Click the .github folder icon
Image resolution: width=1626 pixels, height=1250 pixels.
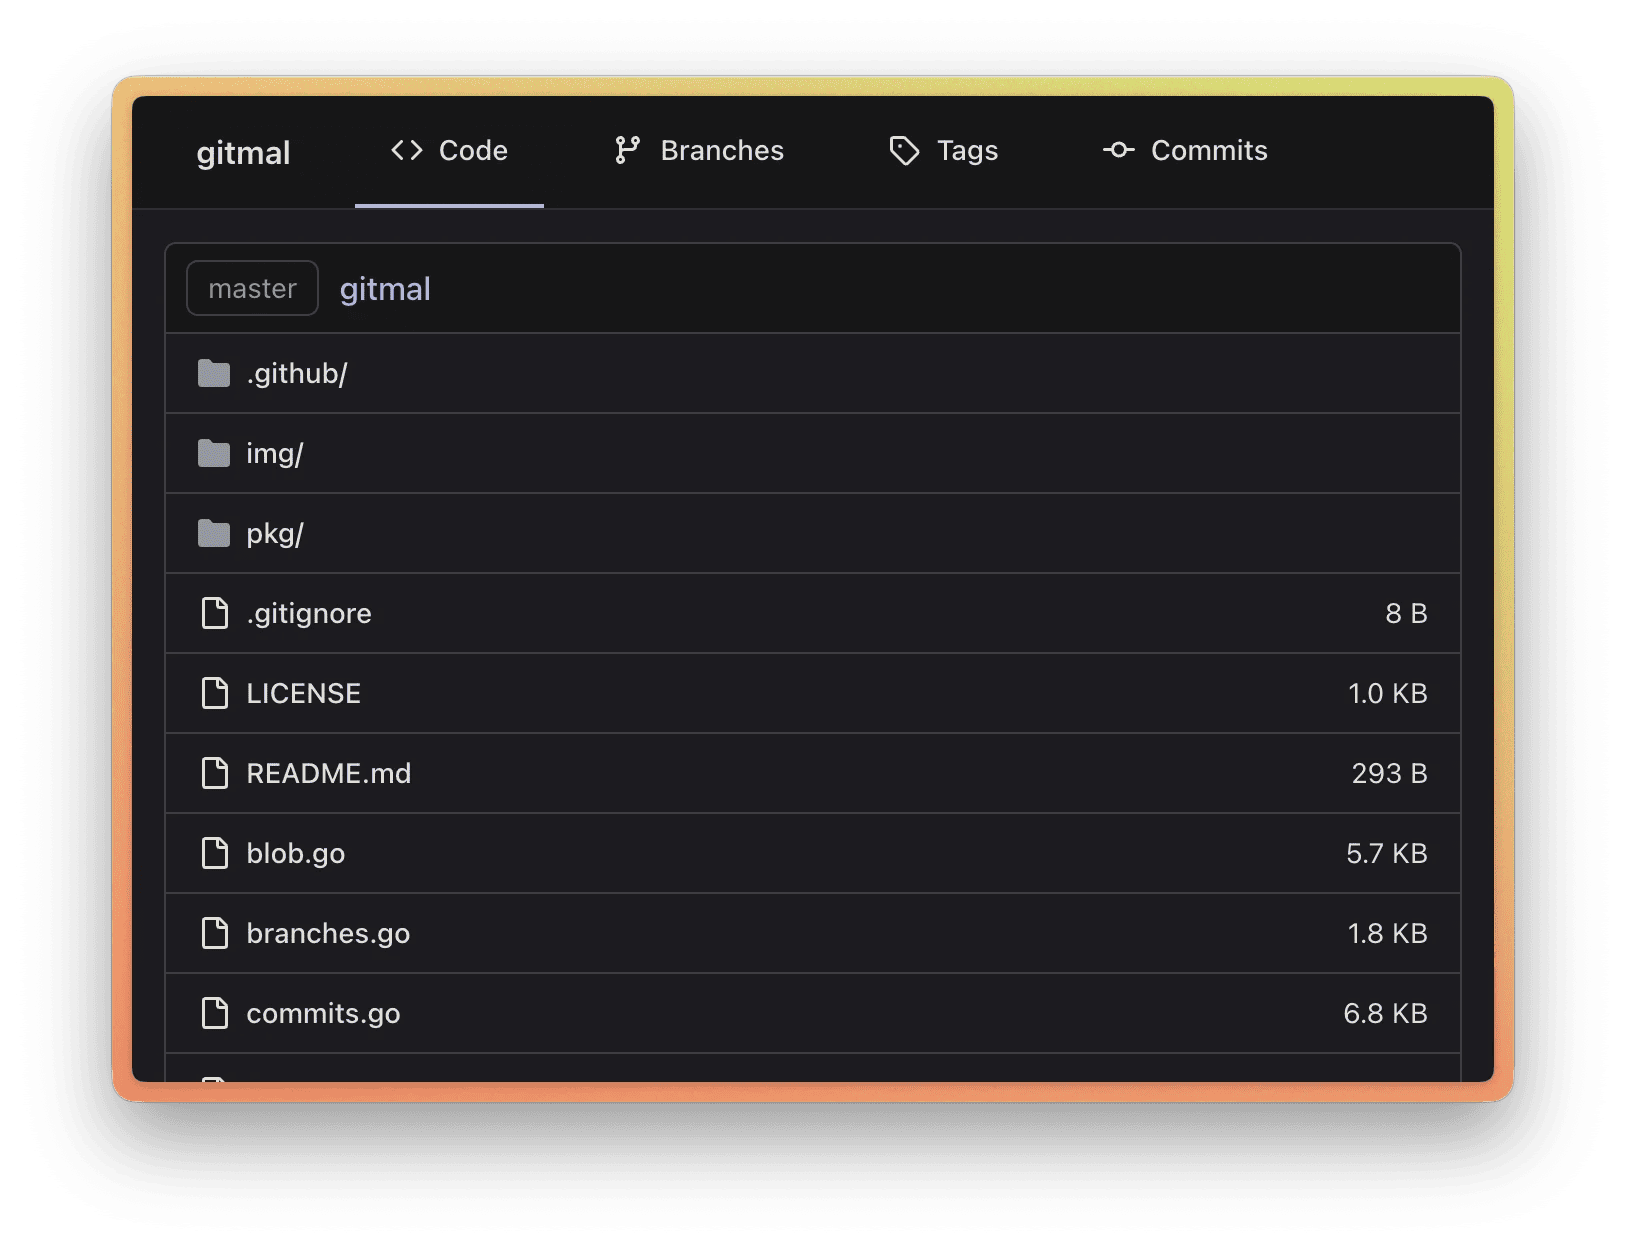[x=214, y=373]
